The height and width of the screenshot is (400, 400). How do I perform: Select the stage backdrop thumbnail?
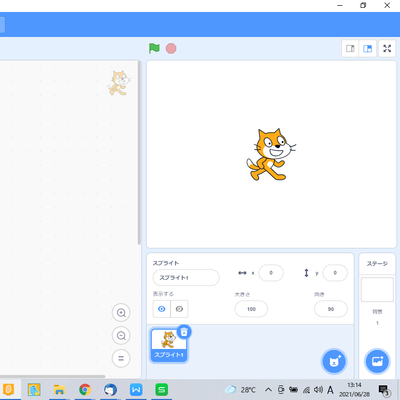(x=377, y=290)
